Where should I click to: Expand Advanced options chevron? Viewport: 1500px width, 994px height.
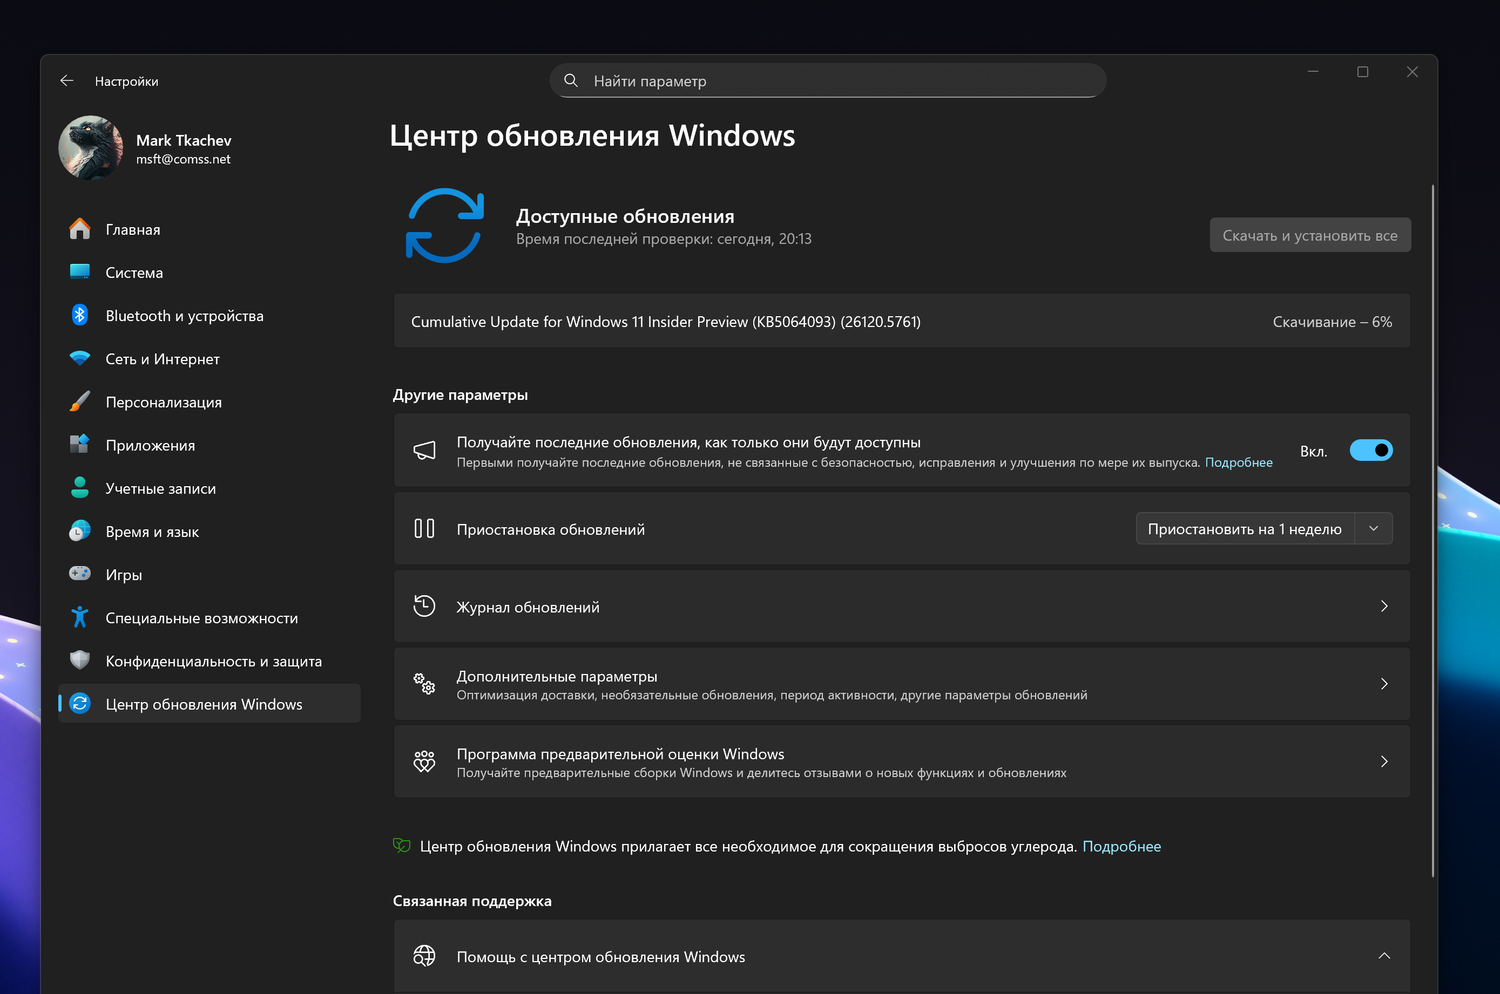click(x=1384, y=684)
